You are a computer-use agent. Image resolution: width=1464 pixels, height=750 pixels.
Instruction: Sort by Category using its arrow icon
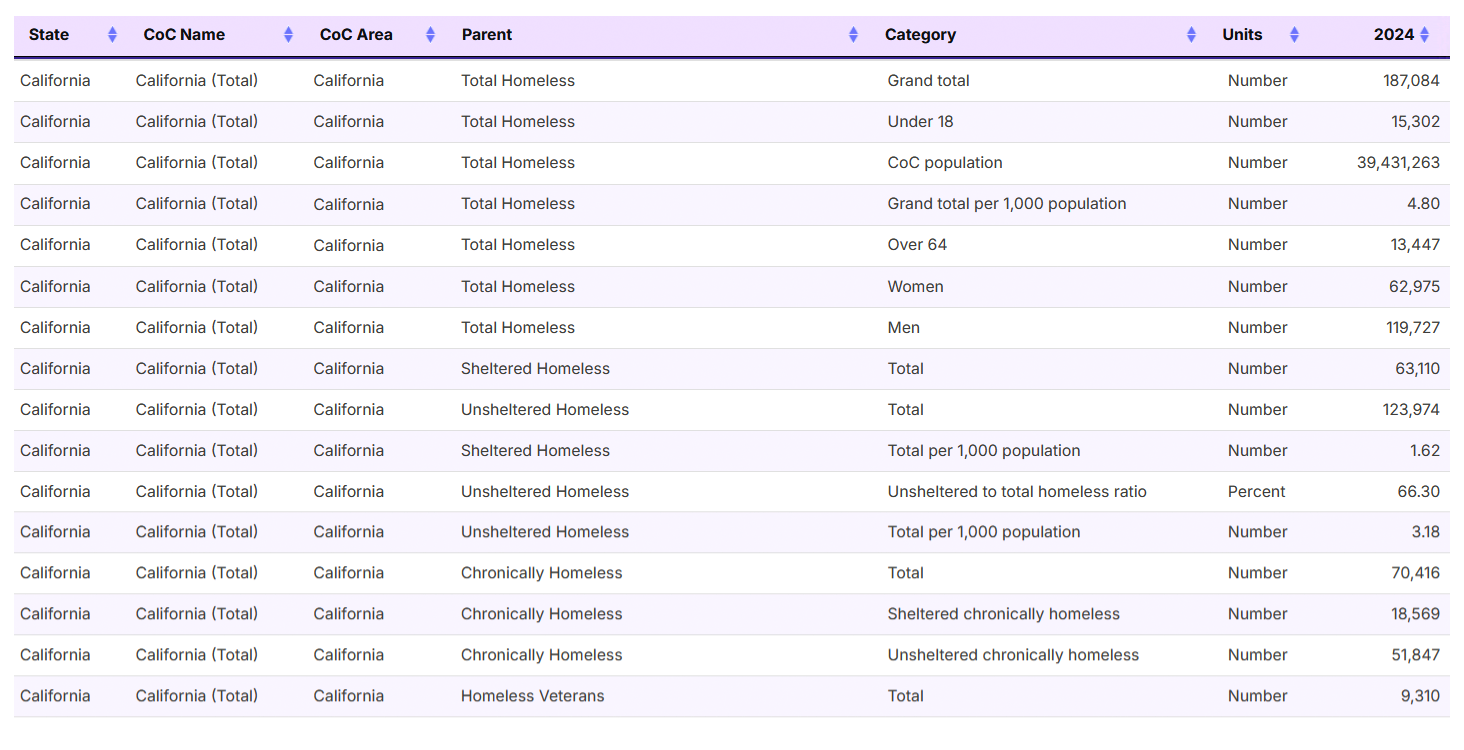[1191, 35]
